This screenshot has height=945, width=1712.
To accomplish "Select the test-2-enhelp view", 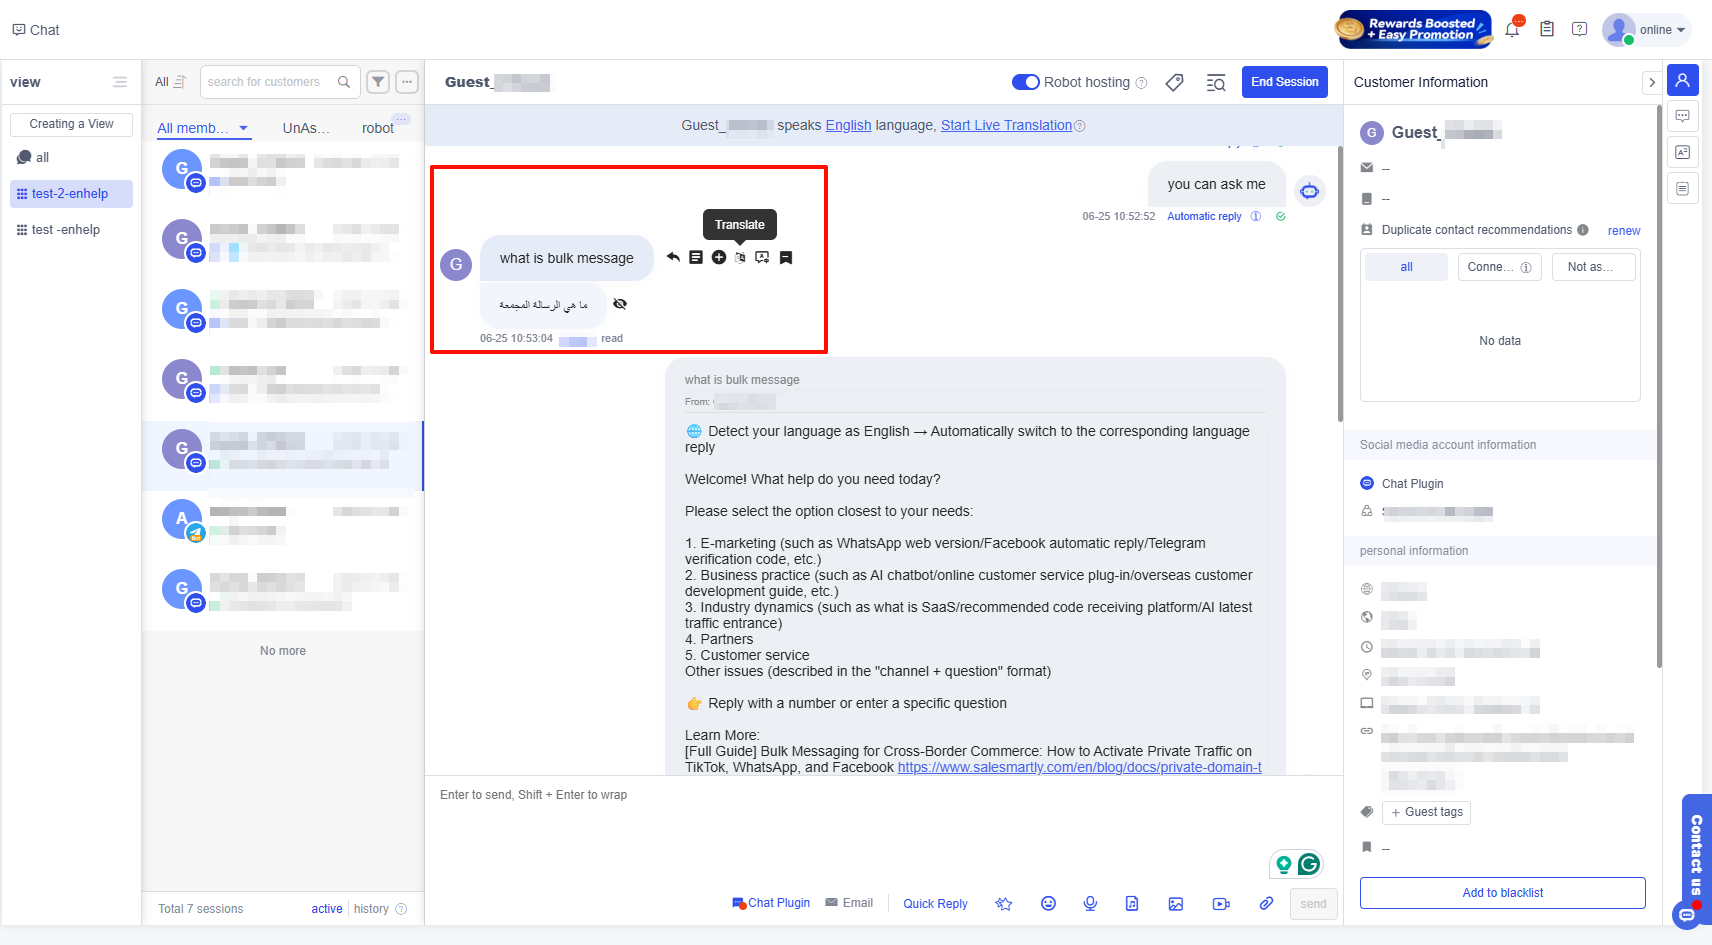I will coord(71,194).
